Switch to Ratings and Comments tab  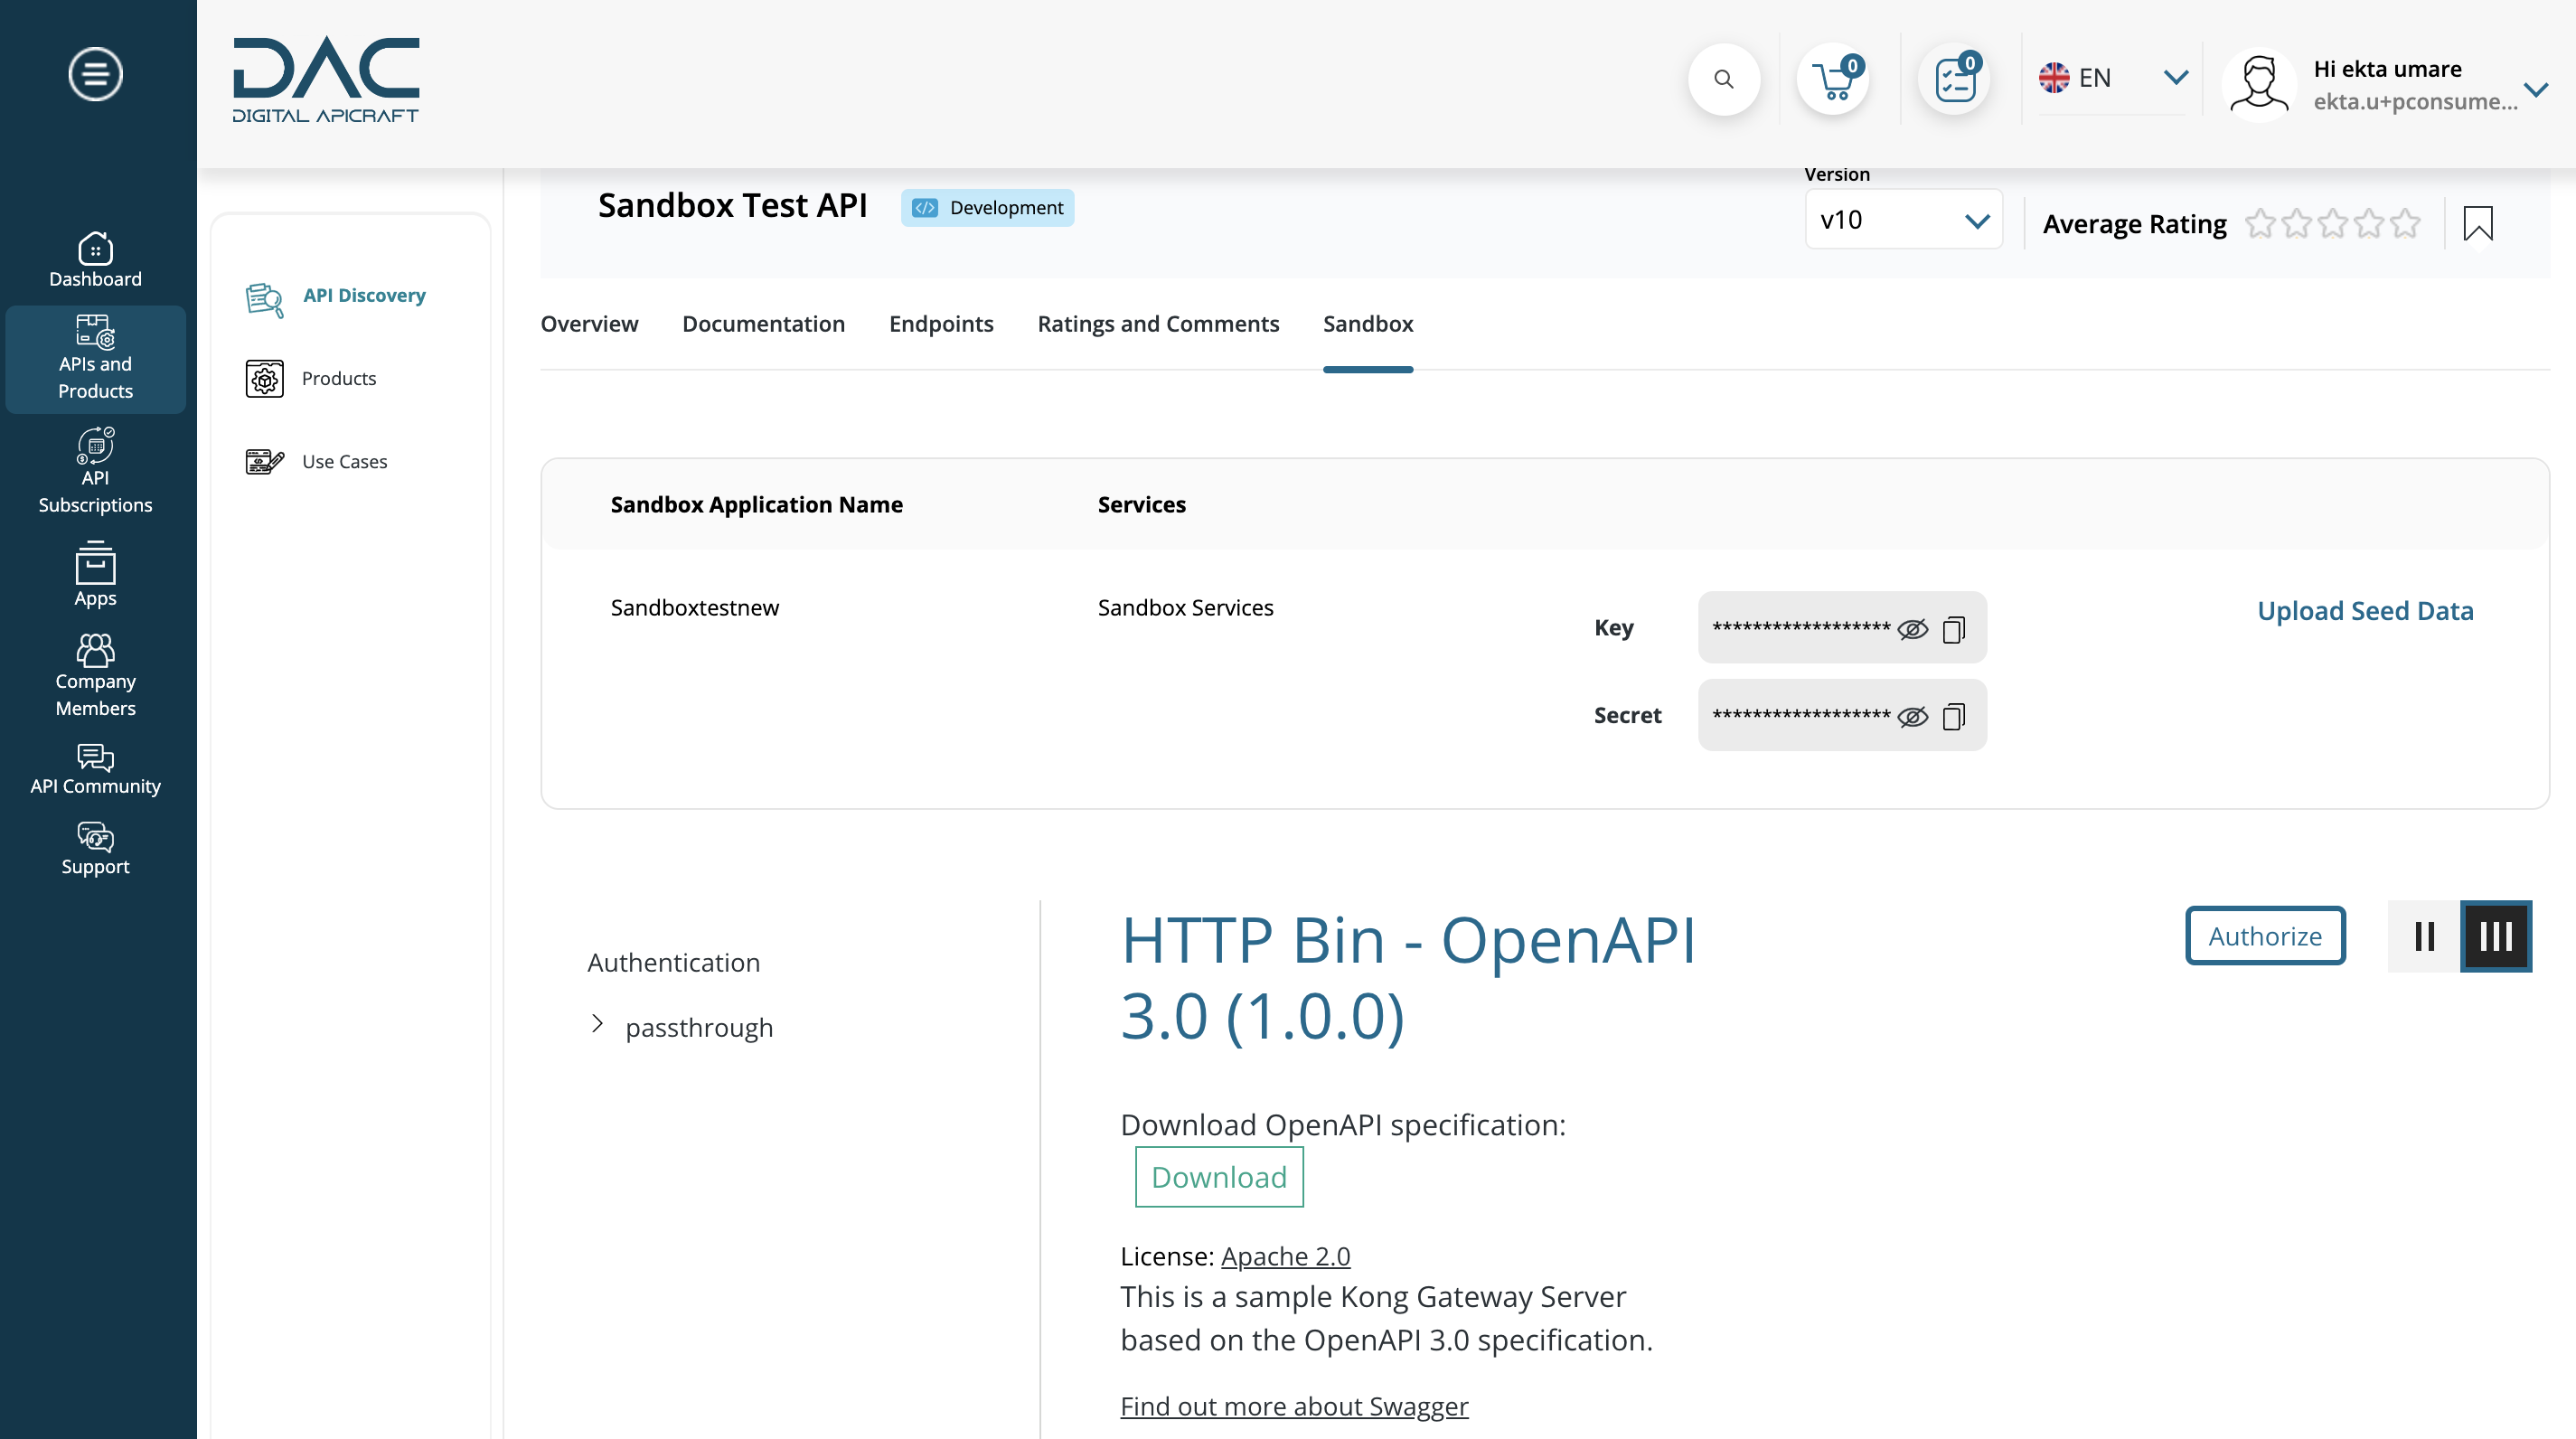tap(1158, 324)
